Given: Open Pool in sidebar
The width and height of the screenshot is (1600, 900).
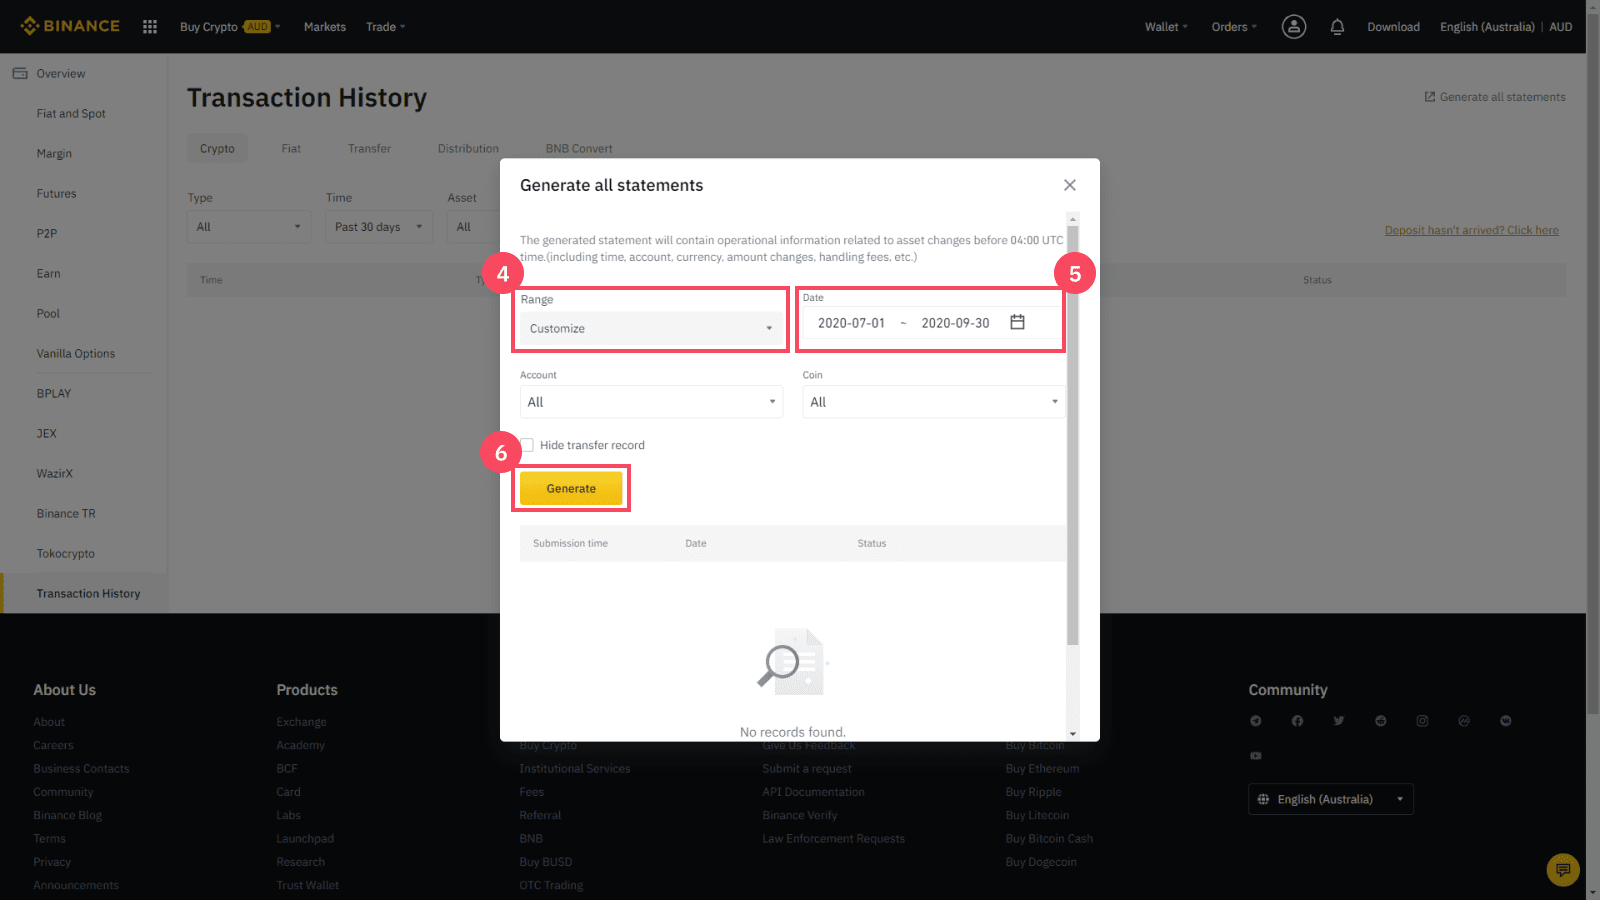Looking at the screenshot, I should click(48, 313).
